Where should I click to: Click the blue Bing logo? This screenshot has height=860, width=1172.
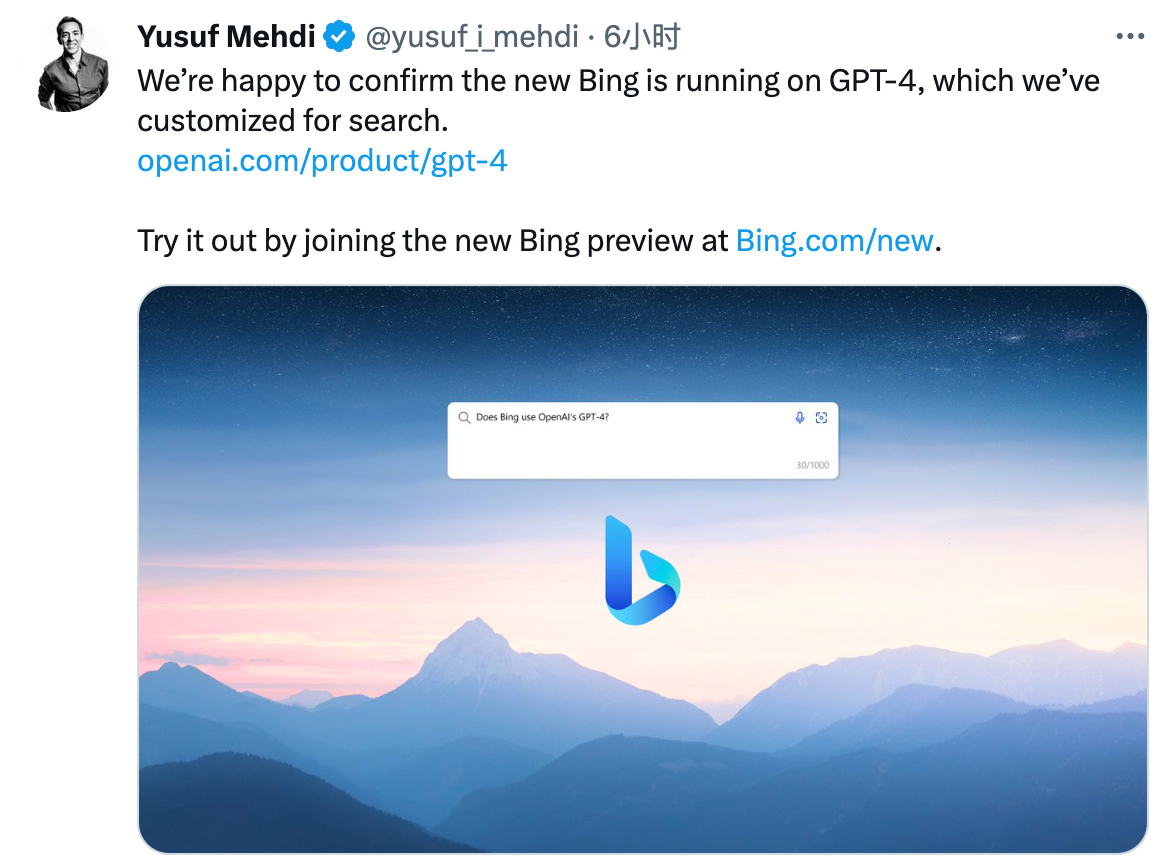[x=642, y=570]
